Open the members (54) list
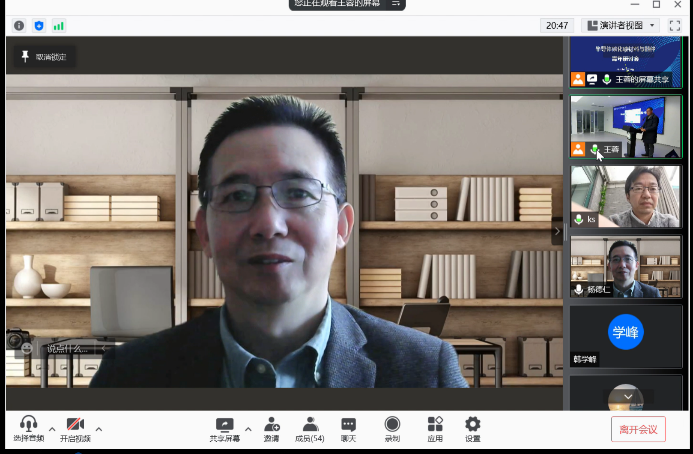Screen dimensions: 693x454 click(x=310, y=424)
